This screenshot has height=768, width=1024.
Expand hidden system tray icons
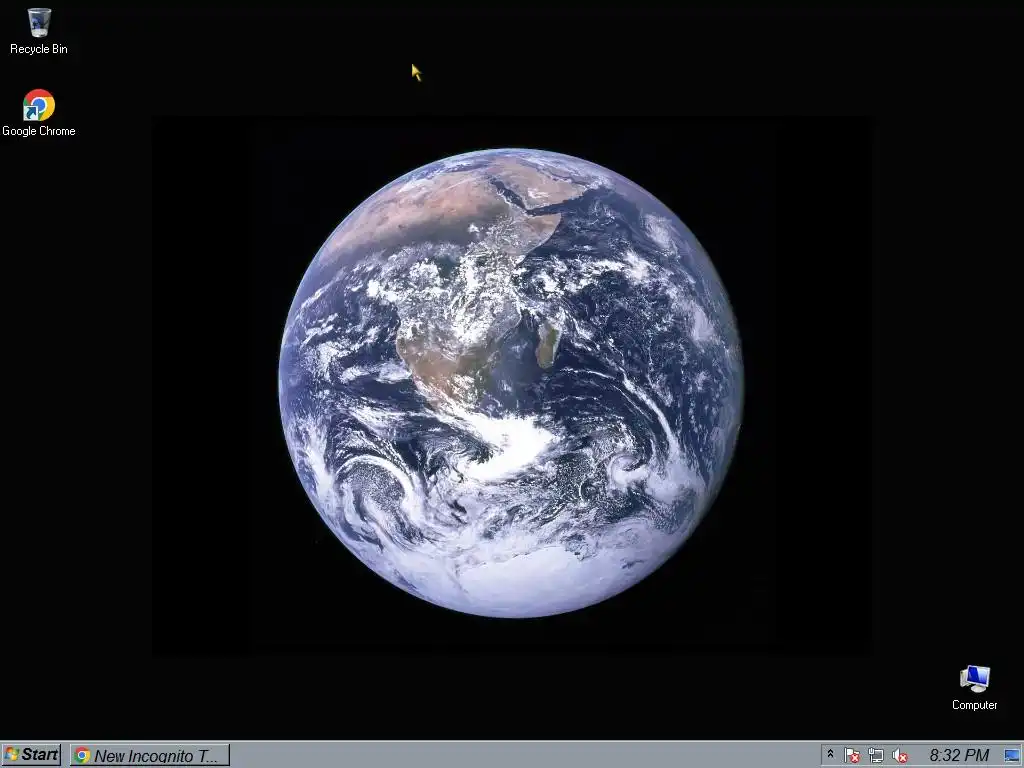click(830, 754)
